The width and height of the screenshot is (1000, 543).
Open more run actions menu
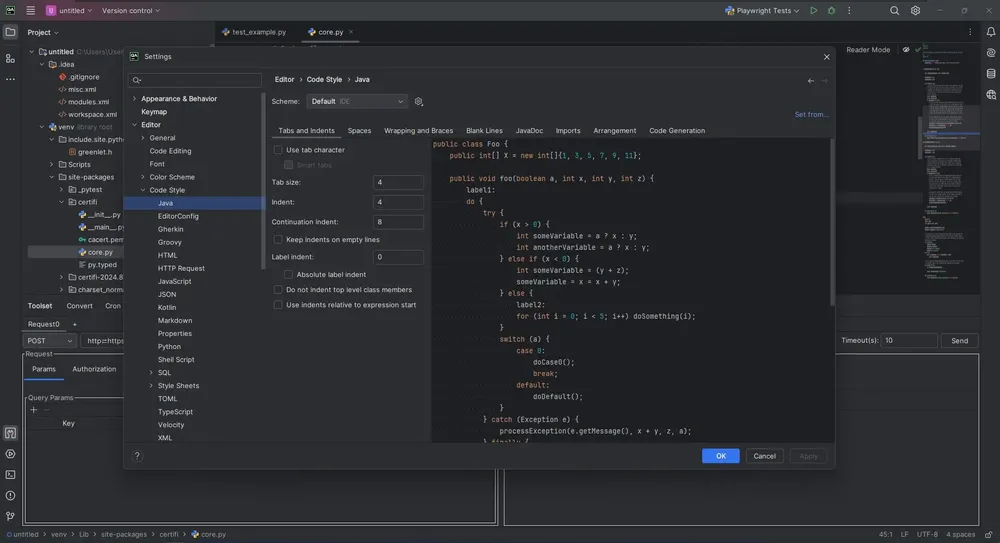(x=849, y=11)
